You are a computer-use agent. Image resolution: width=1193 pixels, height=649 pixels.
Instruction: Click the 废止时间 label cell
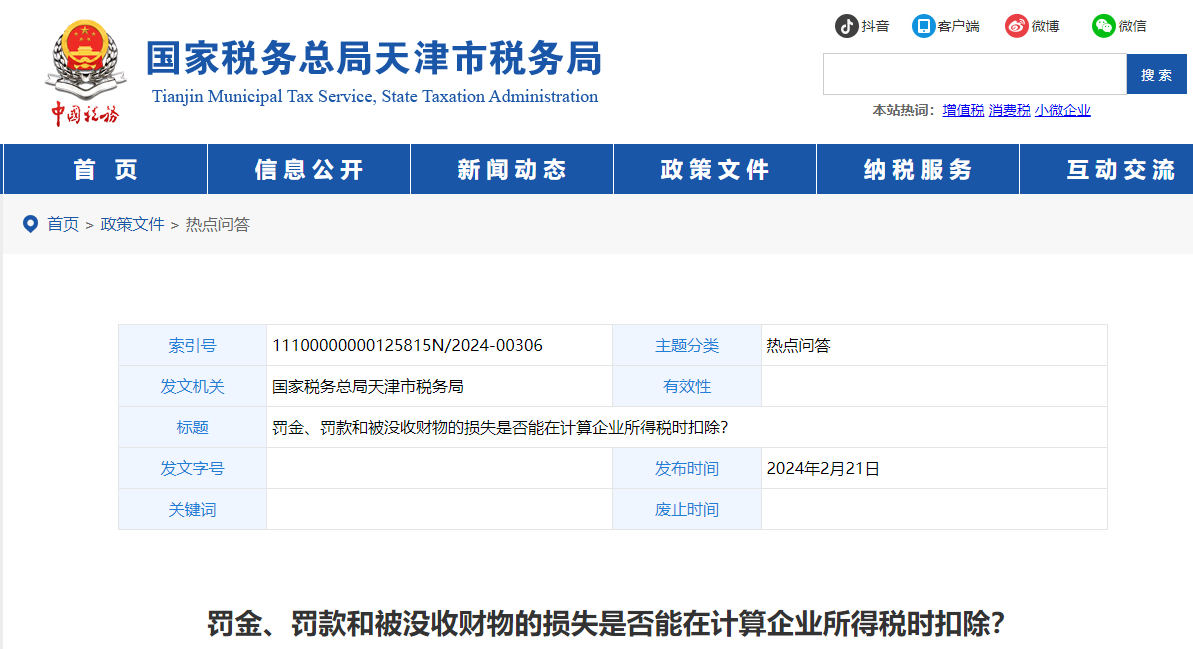pyautogui.click(x=687, y=510)
